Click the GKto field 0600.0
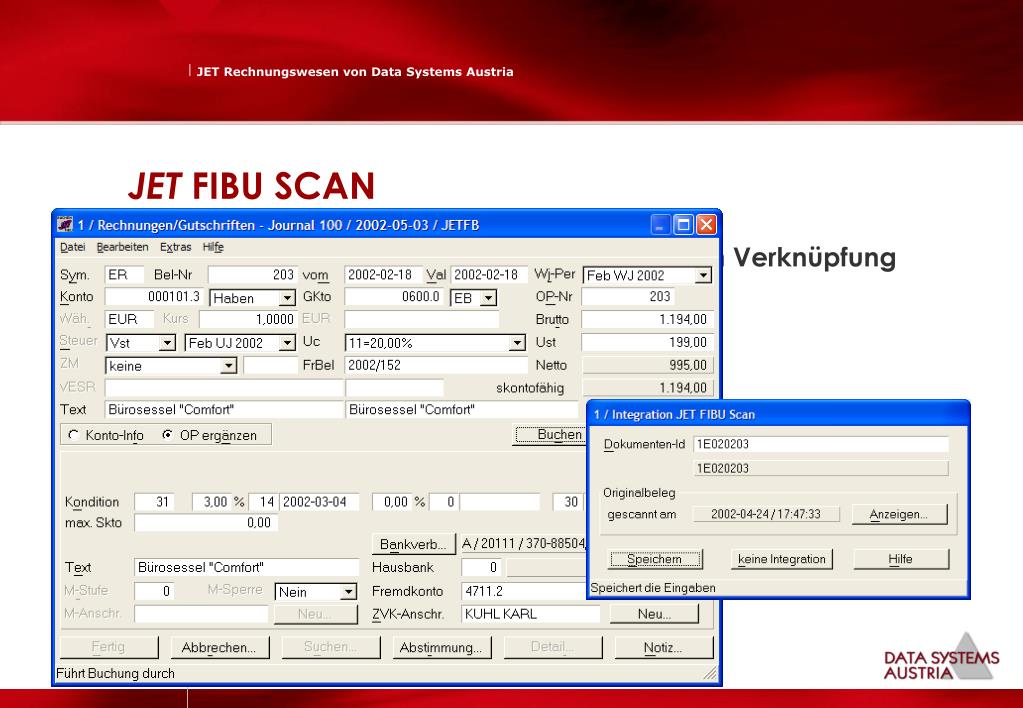 coord(394,297)
